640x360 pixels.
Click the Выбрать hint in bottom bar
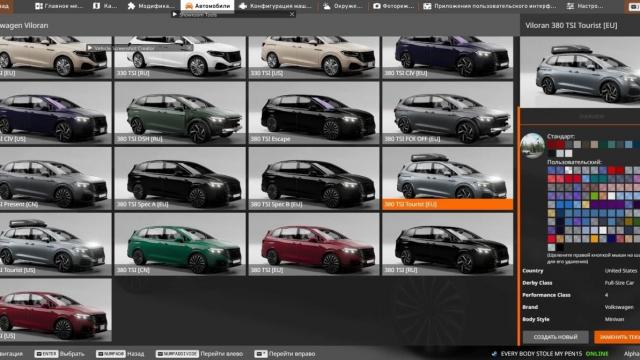pos(59,354)
